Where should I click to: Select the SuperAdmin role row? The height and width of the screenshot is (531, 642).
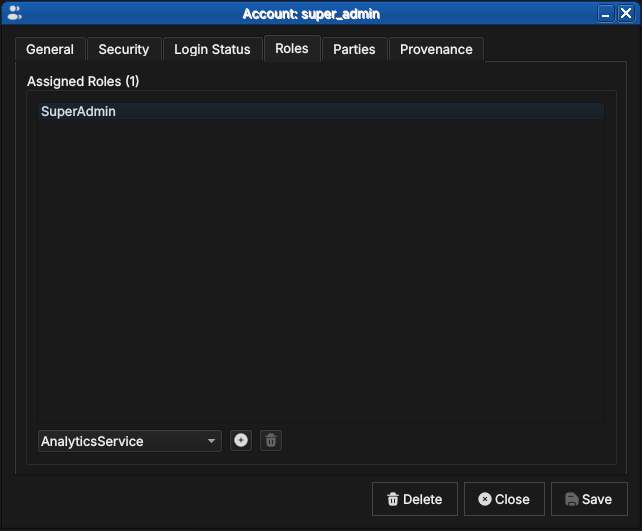pos(321,111)
